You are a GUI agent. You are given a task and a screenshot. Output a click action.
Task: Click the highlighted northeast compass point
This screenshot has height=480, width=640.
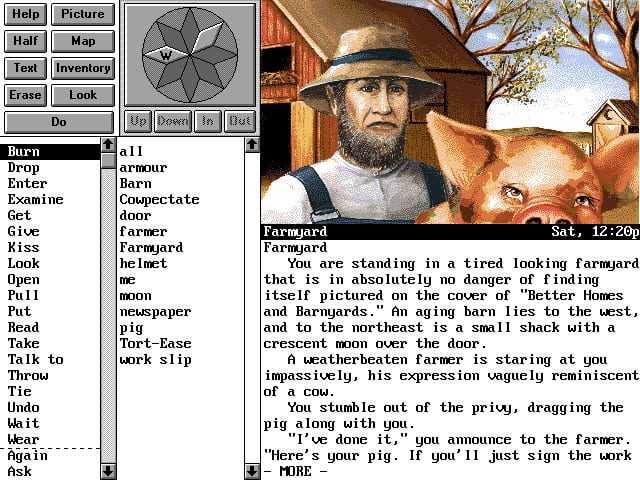coord(207,38)
